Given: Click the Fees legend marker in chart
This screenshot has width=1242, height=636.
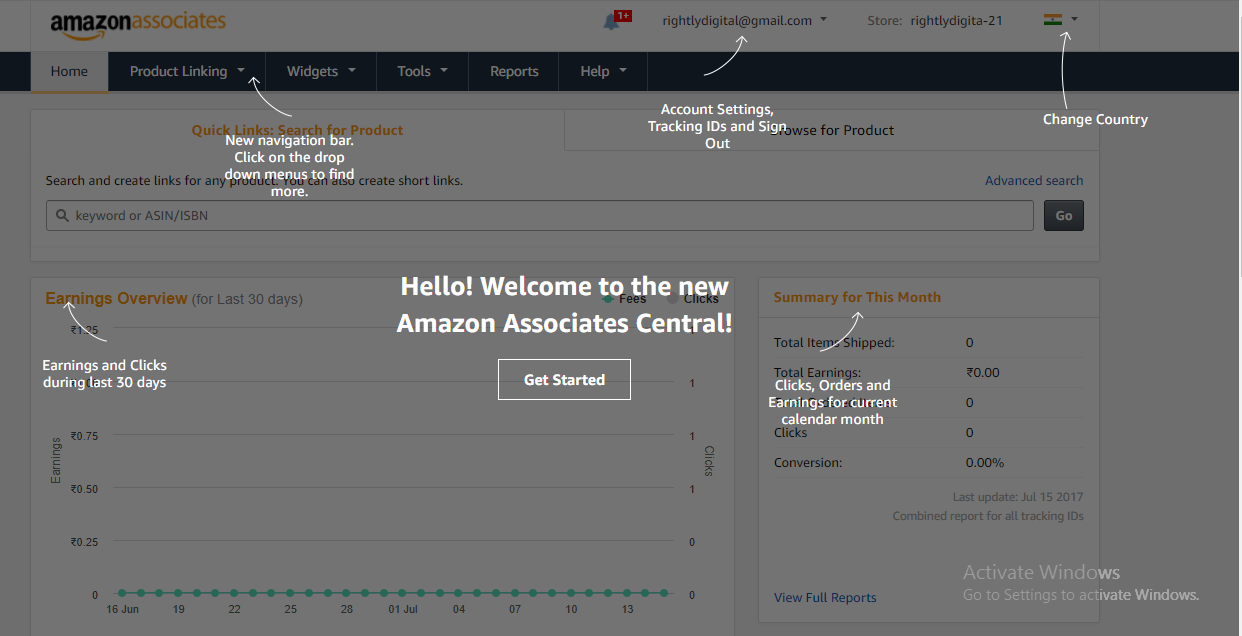Looking at the screenshot, I should coord(608,298).
